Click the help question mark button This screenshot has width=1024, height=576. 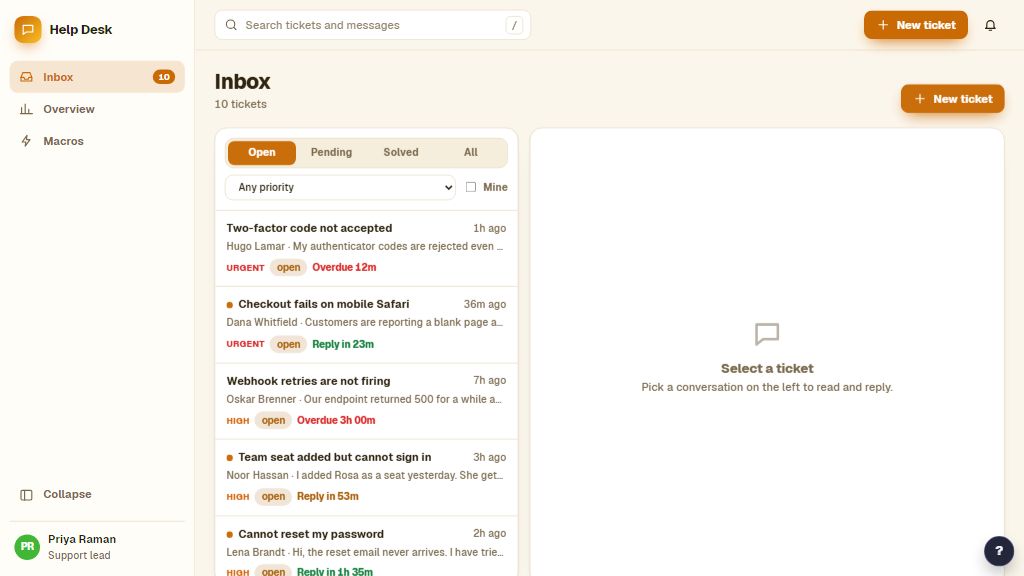pos(999,551)
